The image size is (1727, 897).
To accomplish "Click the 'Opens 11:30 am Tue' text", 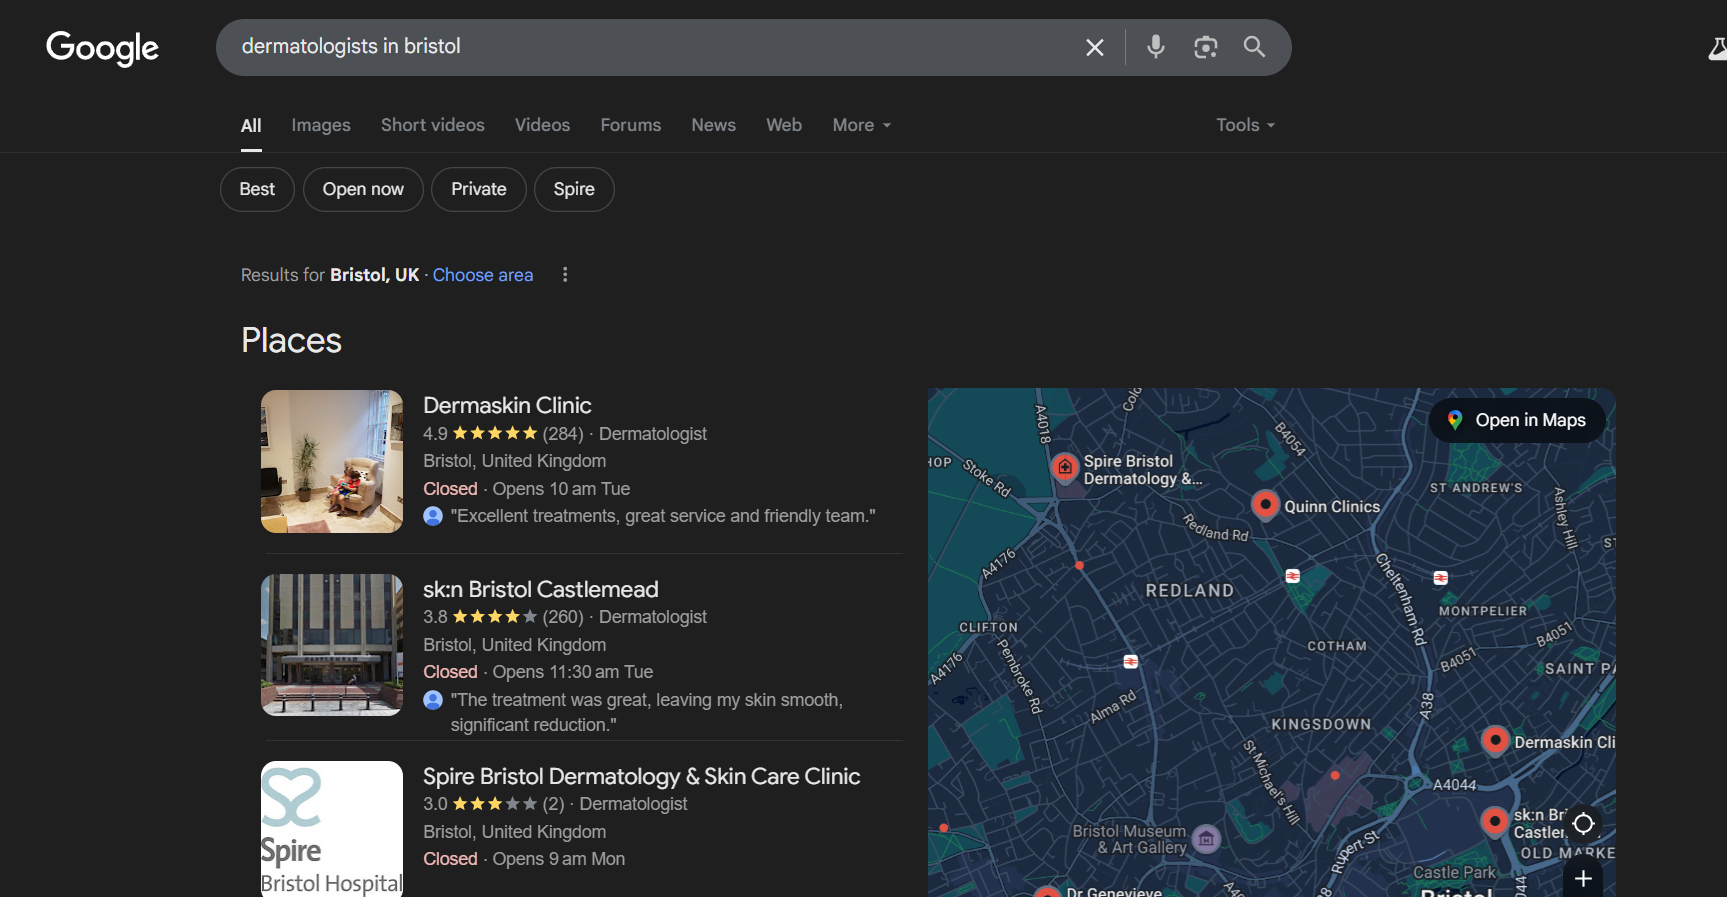I will (x=573, y=672).
